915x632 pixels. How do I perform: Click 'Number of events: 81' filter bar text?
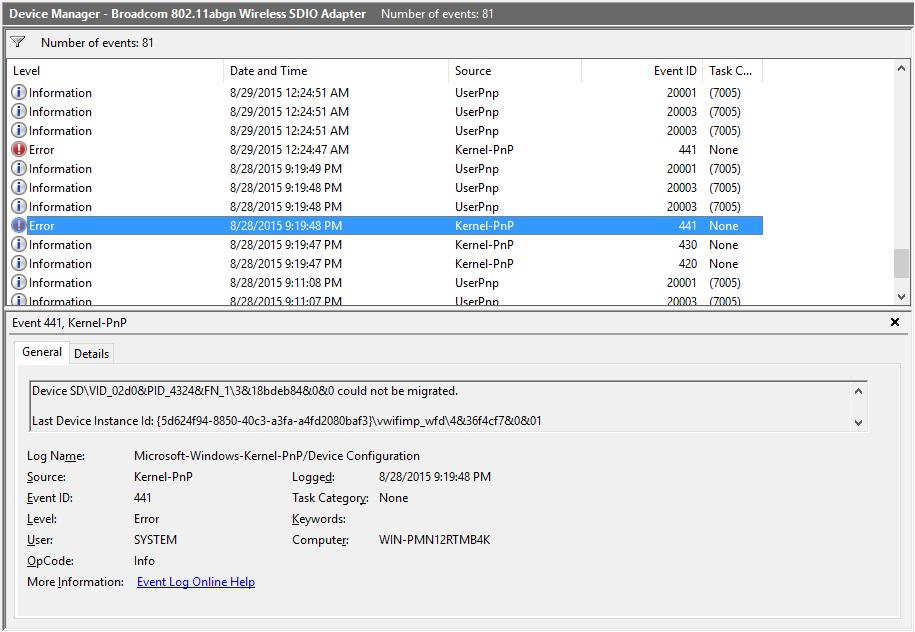pyautogui.click(x=97, y=43)
